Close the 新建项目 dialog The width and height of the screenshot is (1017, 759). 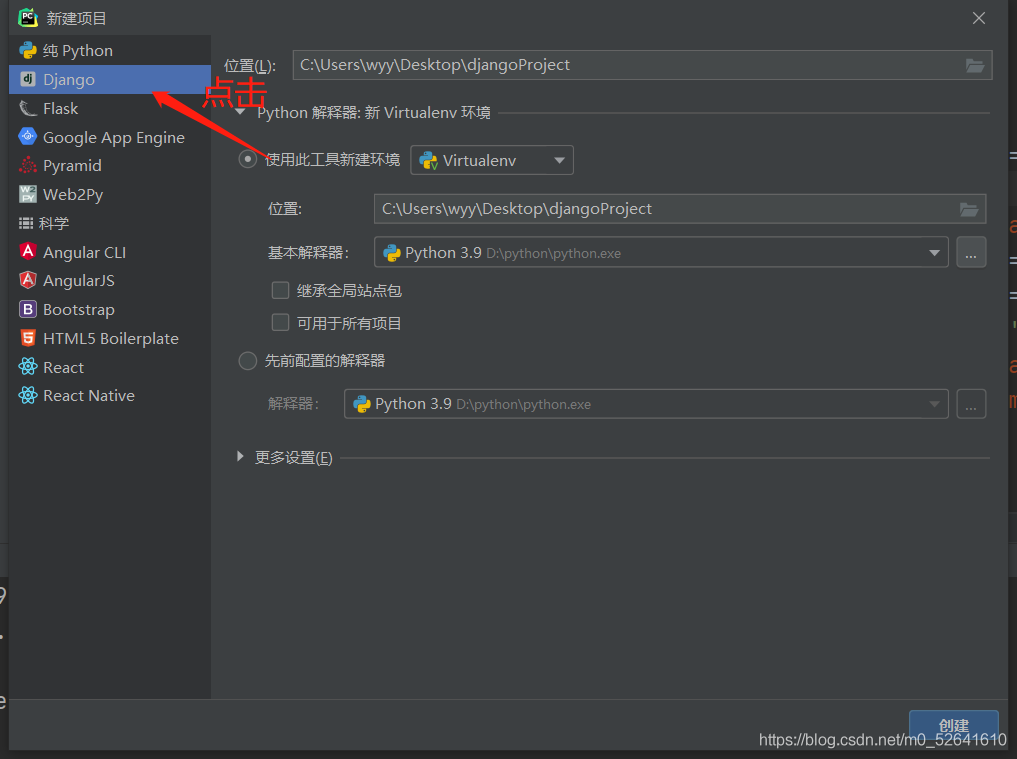pyautogui.click(x=979, y=18)
